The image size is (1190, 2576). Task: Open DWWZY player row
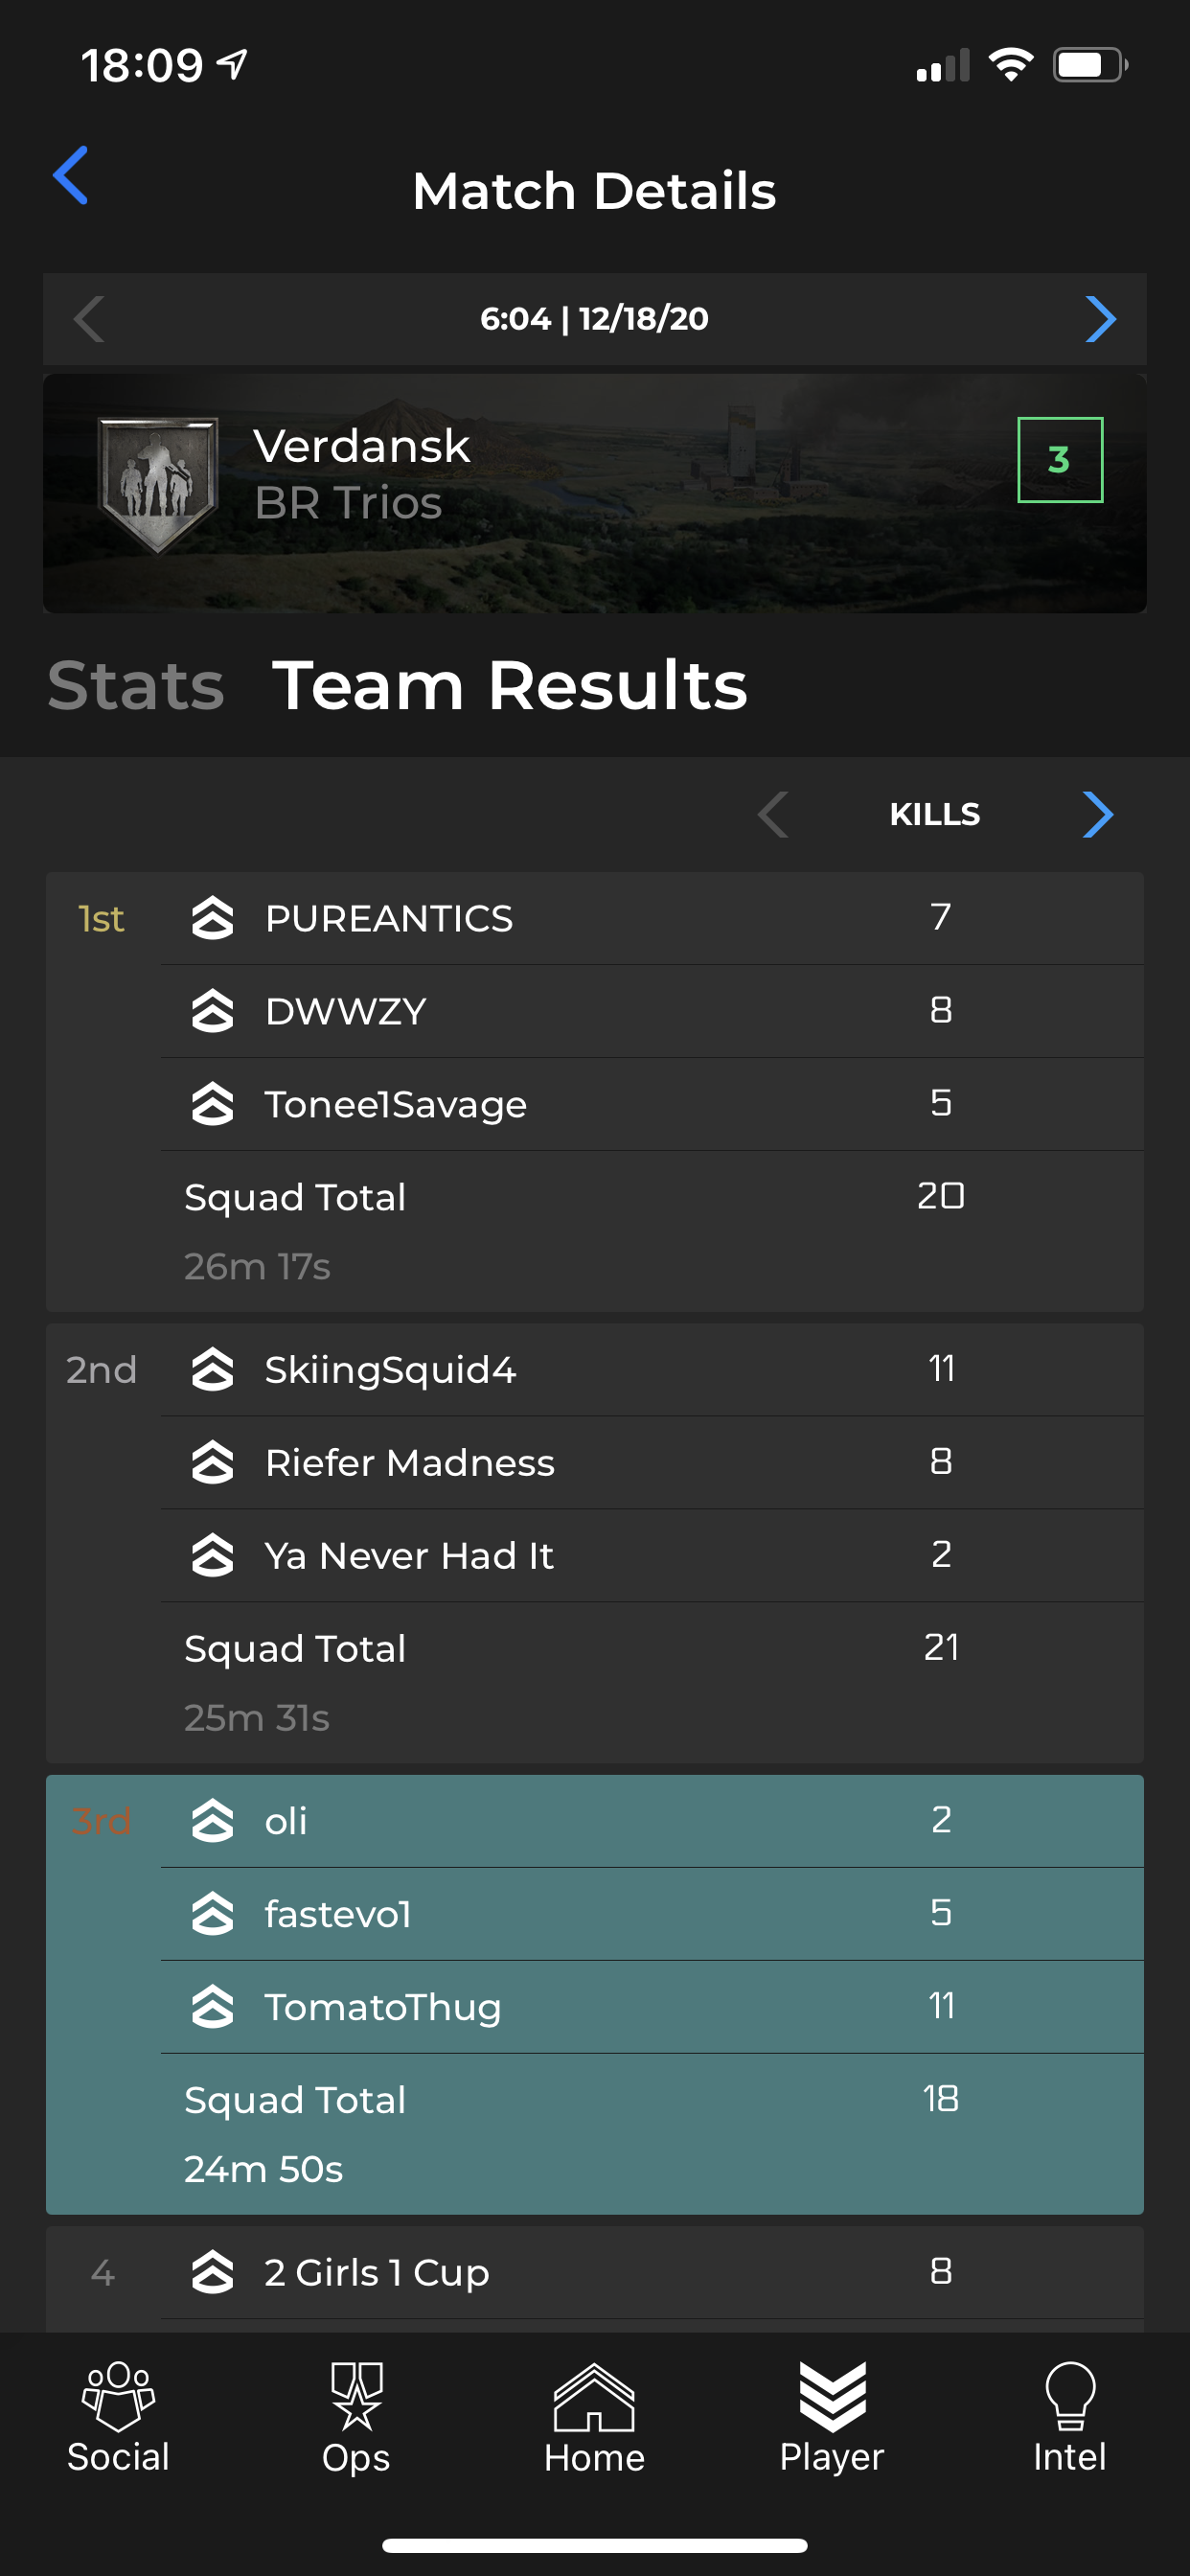(652, 1011)
